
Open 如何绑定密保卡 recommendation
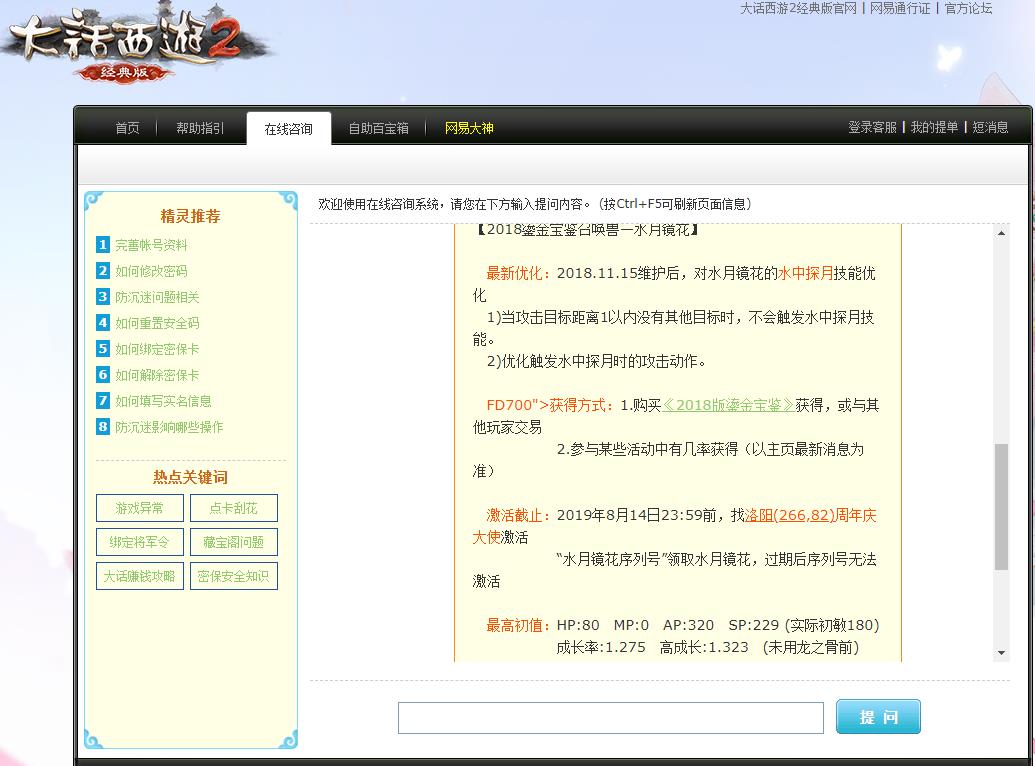pyautogui.click(x=157, y=349)
